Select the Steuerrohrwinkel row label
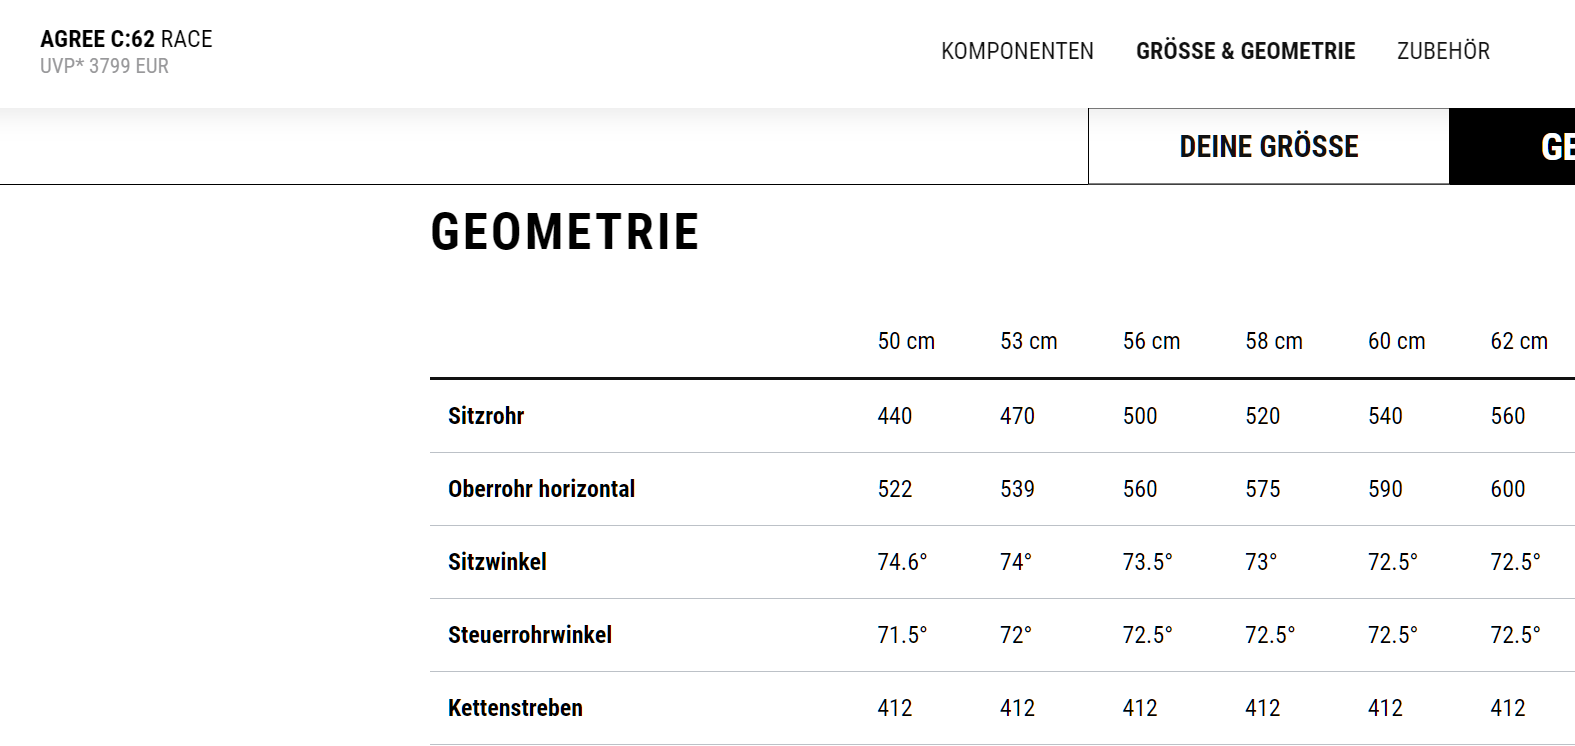The image size is (1575, 746). coord(530,635)
